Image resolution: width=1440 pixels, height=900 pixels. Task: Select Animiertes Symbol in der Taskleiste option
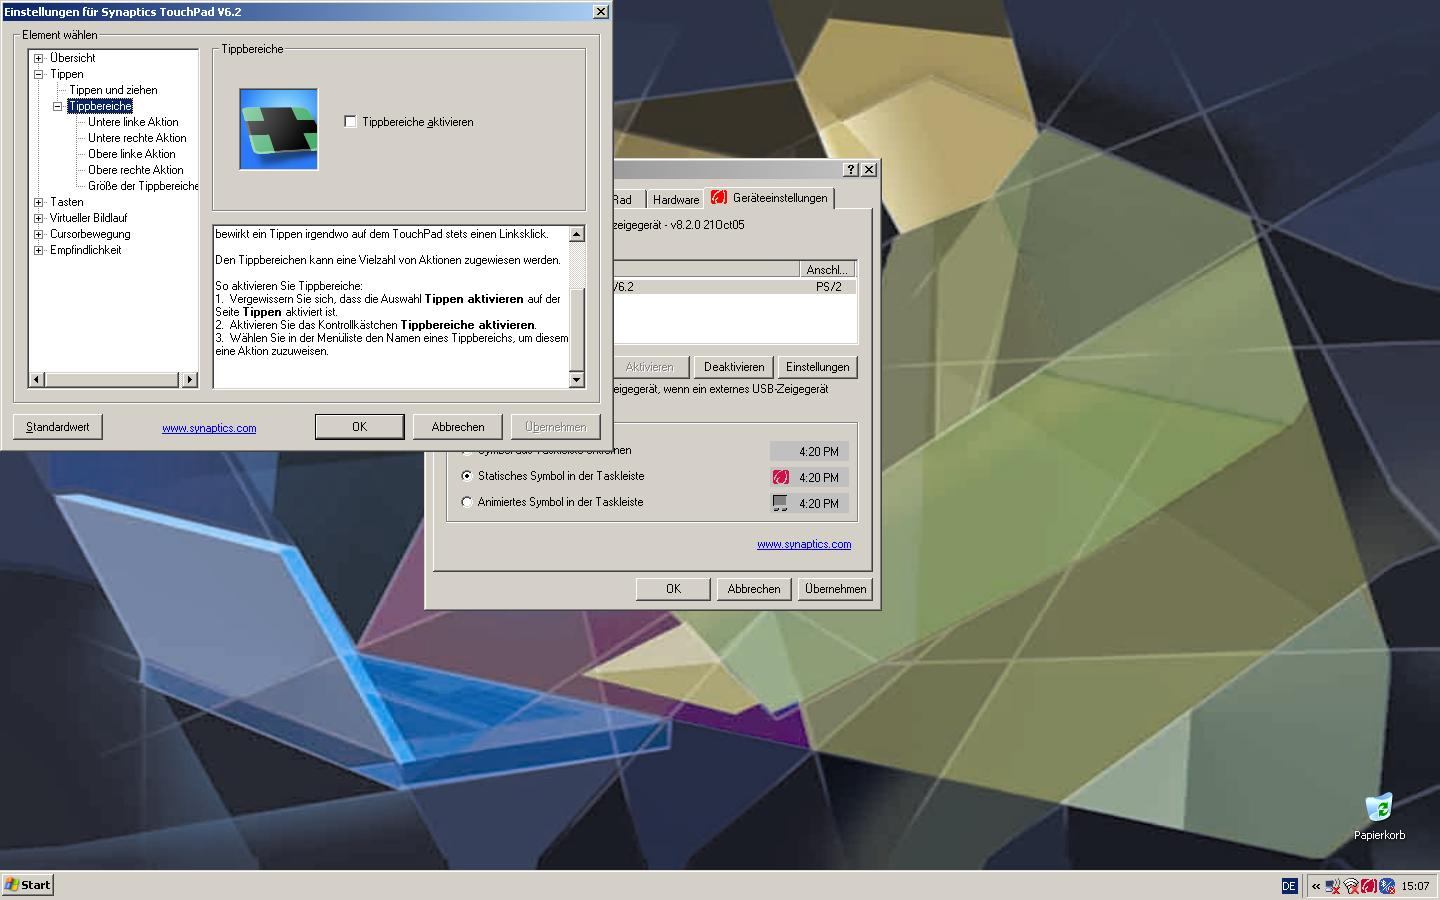pos(467,502)
